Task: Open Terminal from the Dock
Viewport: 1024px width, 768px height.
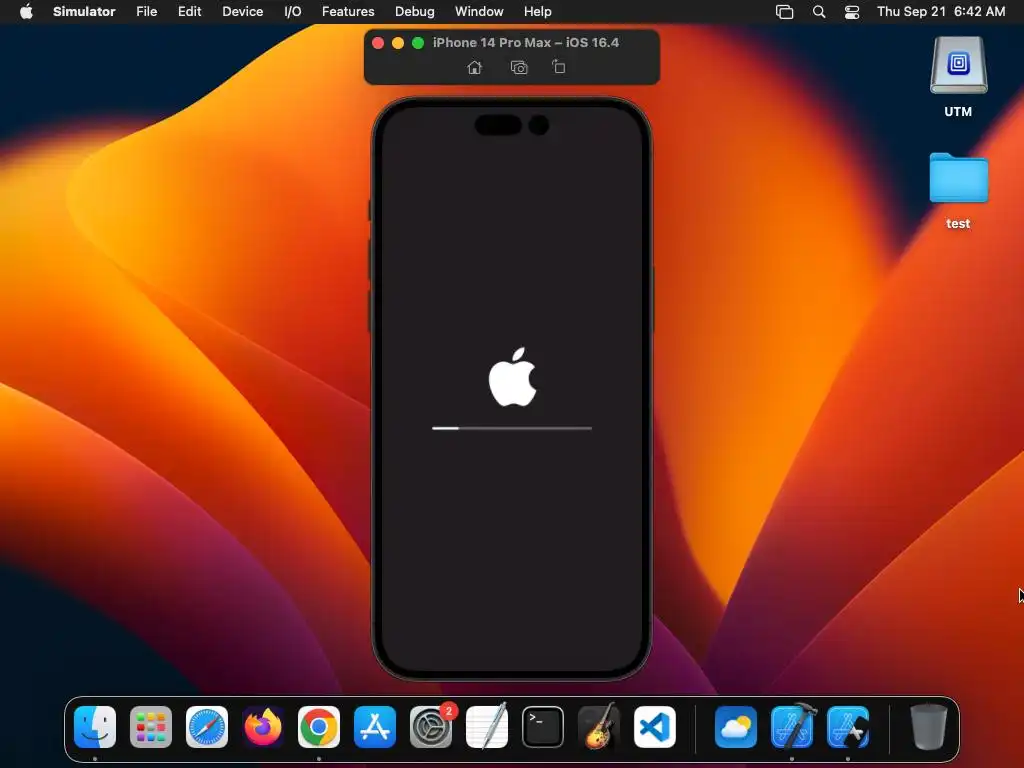Action: [x=543, y=727]
